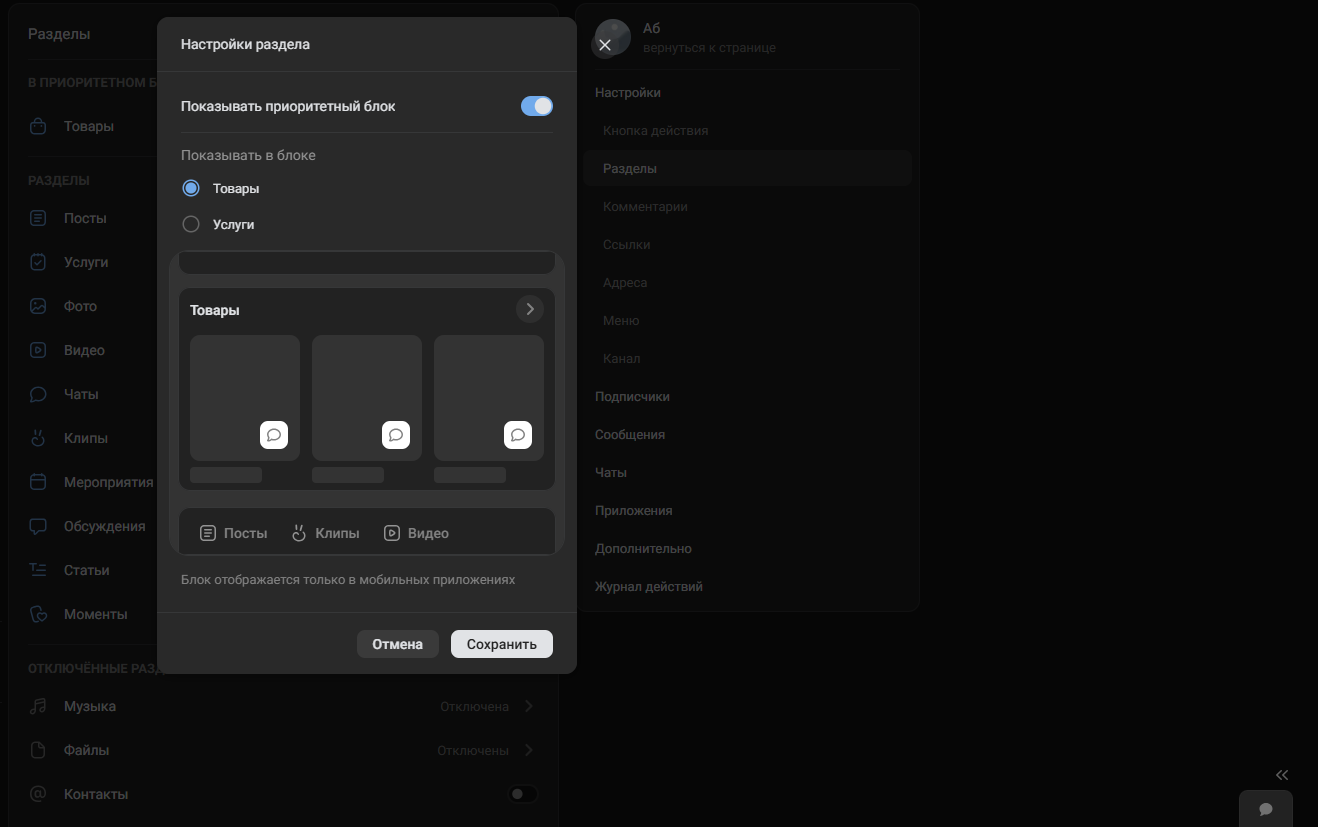Viewport: 1318px width, 827px height.
Task: Open Музыка settings via chevron
Action: point(529,706)
